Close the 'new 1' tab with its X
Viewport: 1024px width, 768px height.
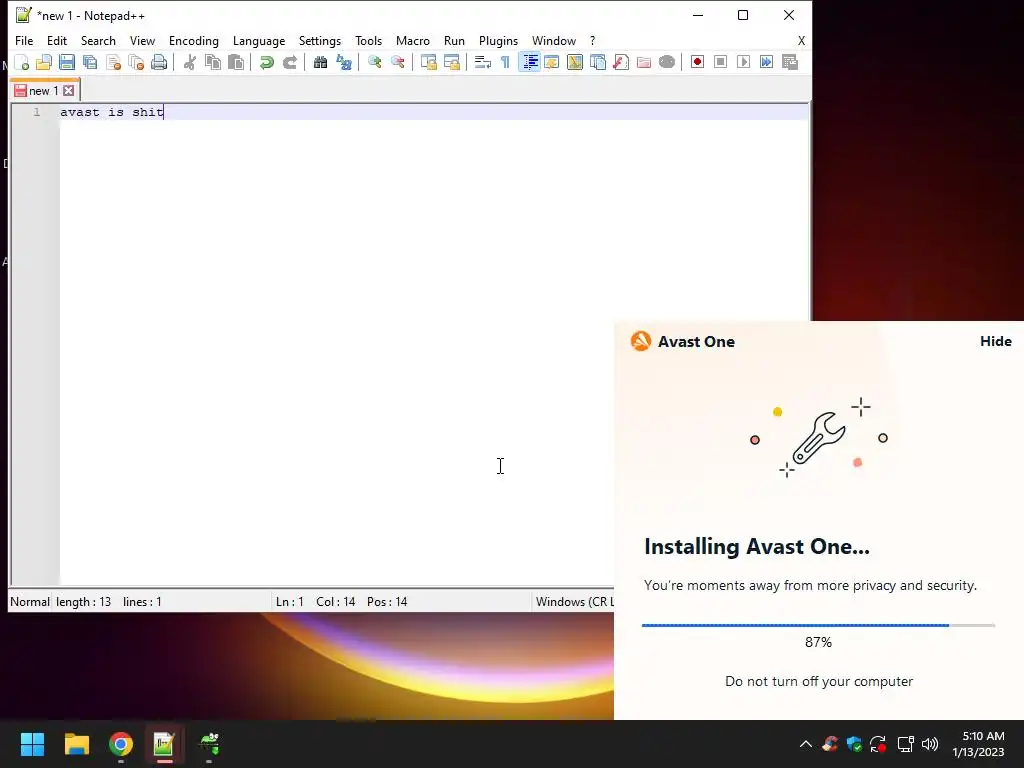click(69, 91)
